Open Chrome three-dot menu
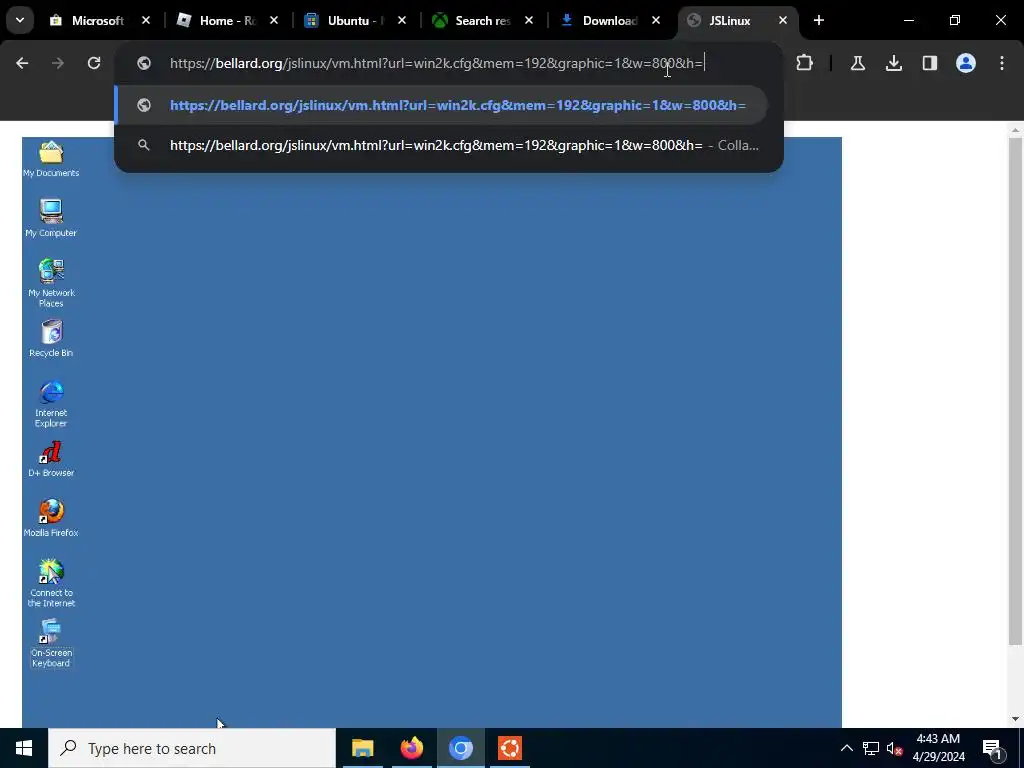The height and width of the screenshot is (768, 1024). [x=1002, y=63]
